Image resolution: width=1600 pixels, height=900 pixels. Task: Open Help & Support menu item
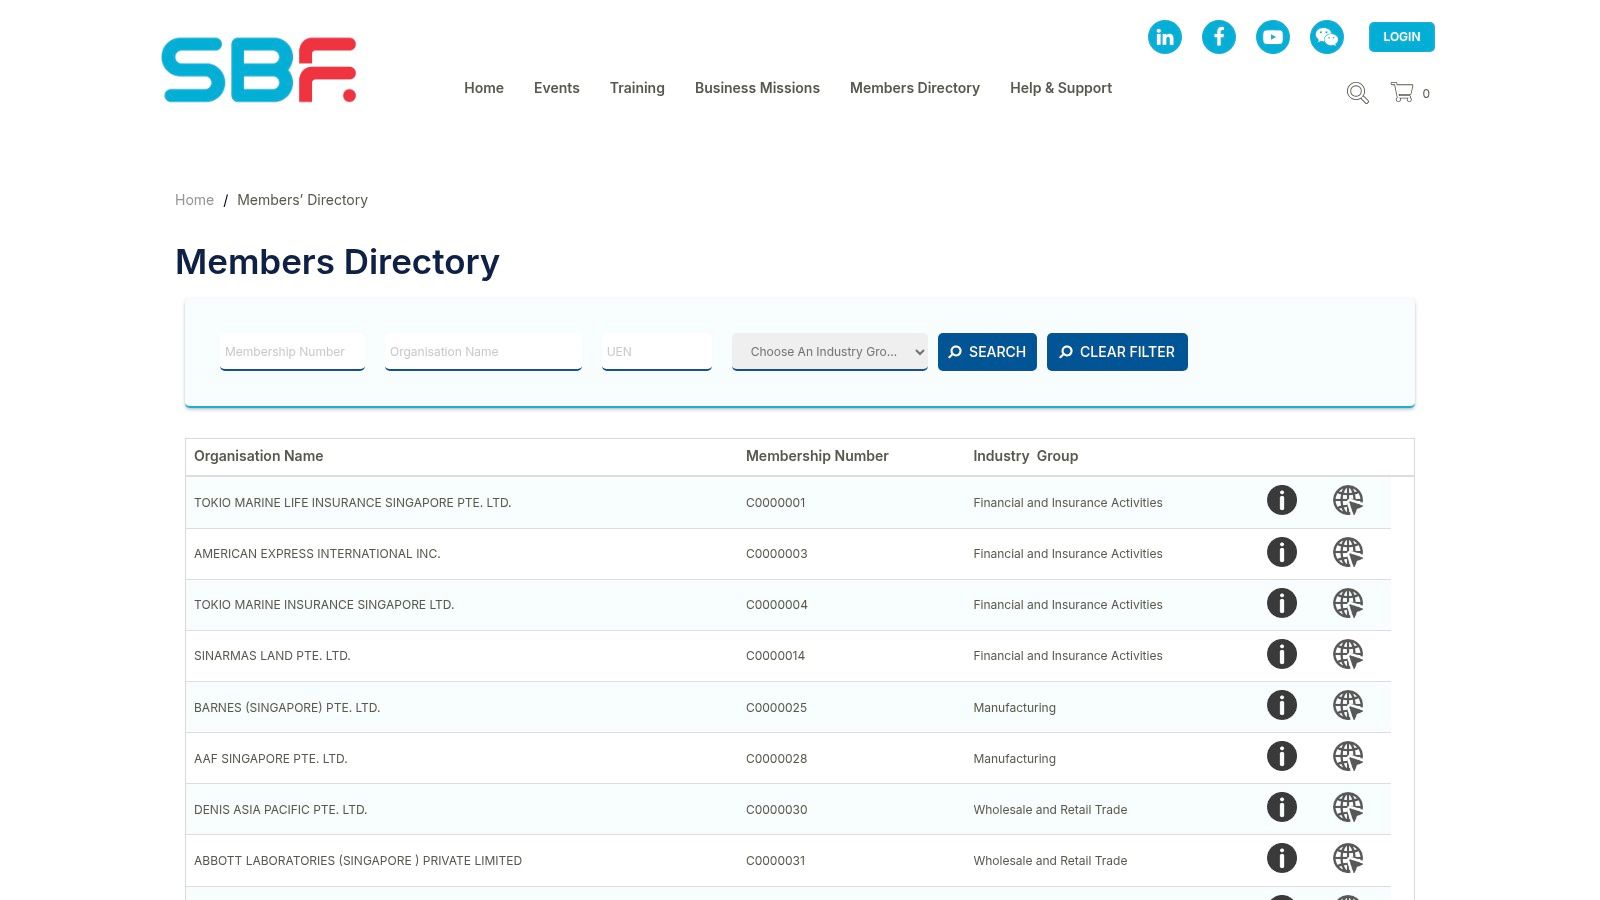1061,88
